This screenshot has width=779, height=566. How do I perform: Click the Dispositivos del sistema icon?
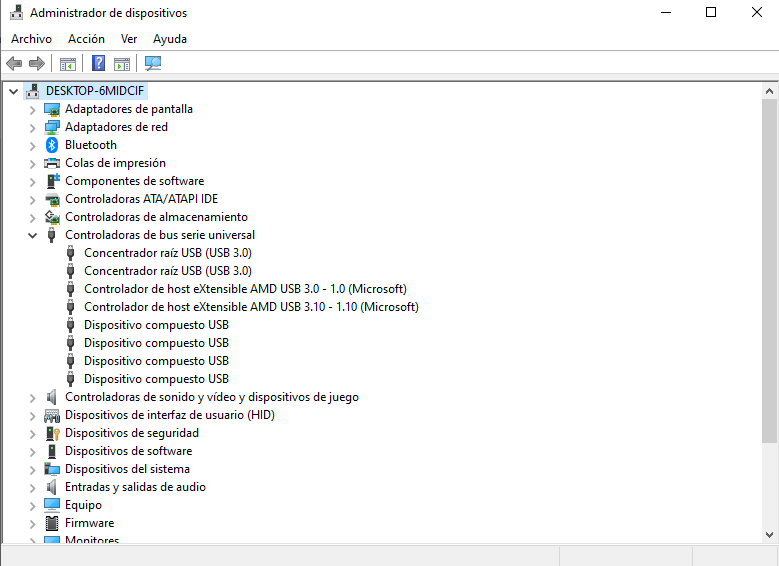coord(52,469)
